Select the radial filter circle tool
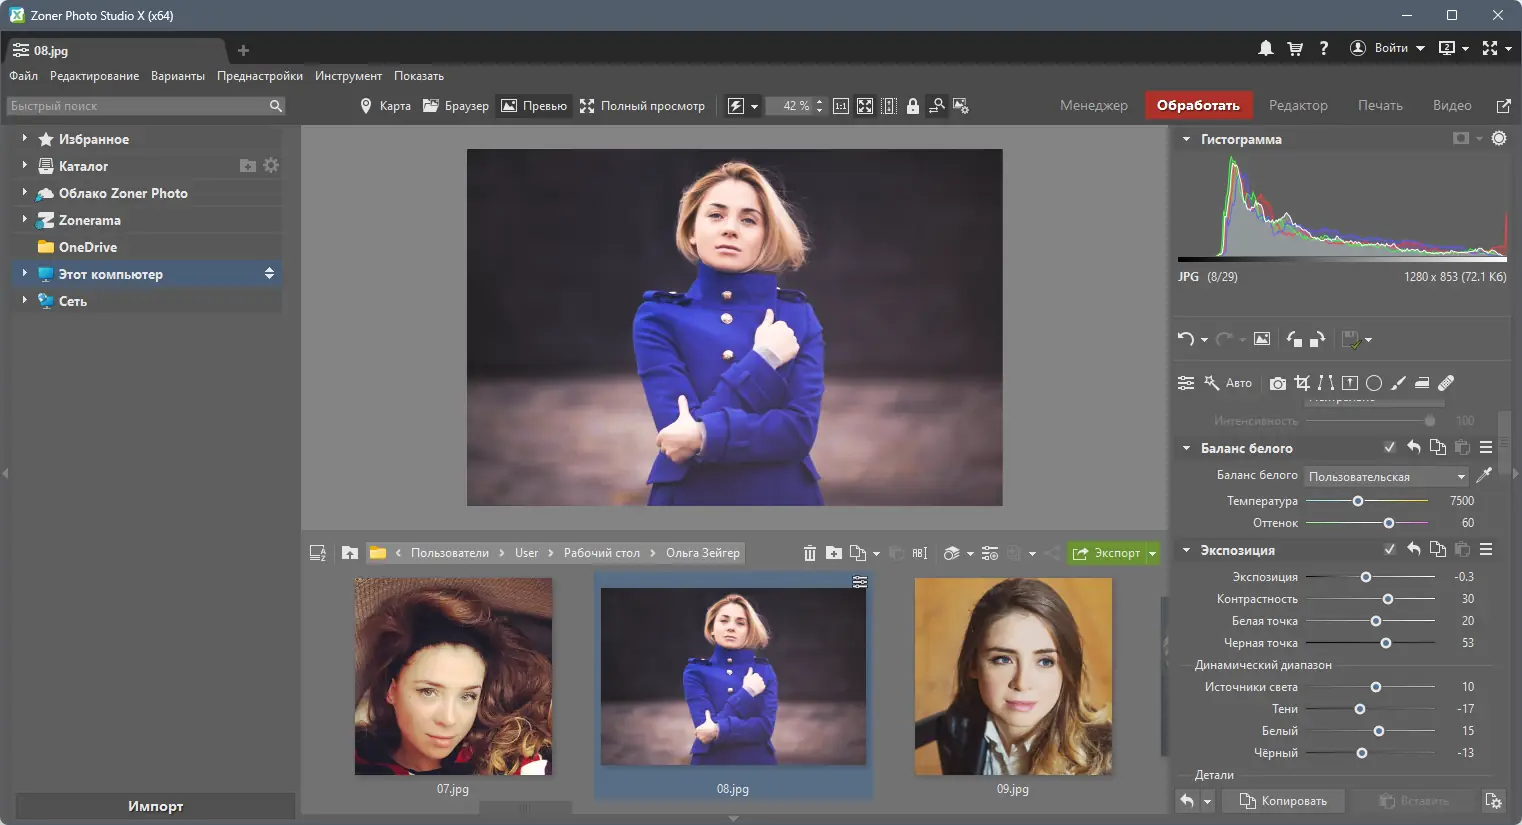The width and height of the screenshot is (1522, 825). pyautogui.click(x=1374, y=383)
